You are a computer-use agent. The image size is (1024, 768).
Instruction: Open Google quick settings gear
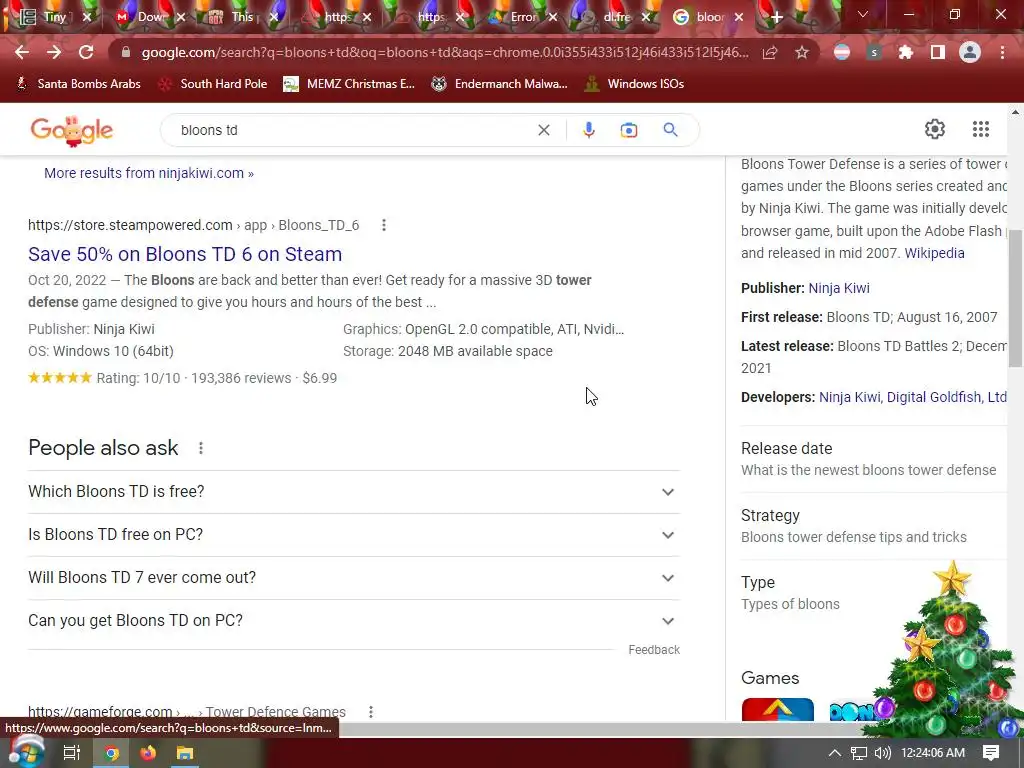(x=935, y=129)
